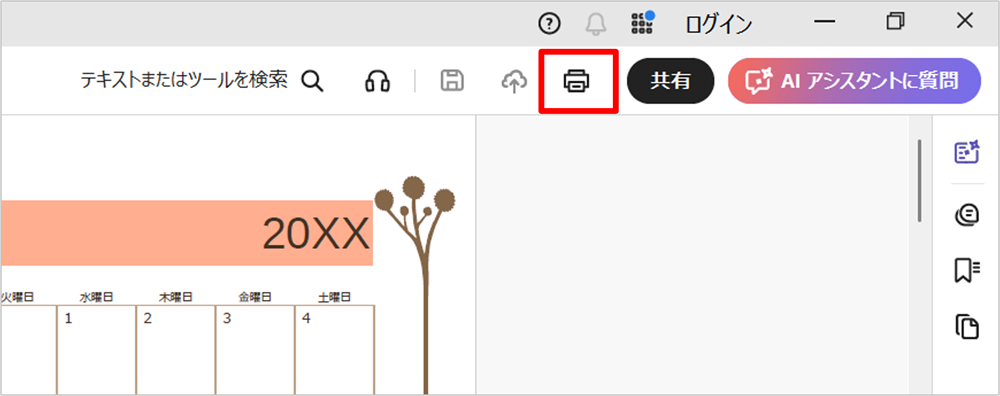Screen dimensions: 1000x396
Task: Click the テキストまたはツールを検索 search field
Action: (184, 80)
